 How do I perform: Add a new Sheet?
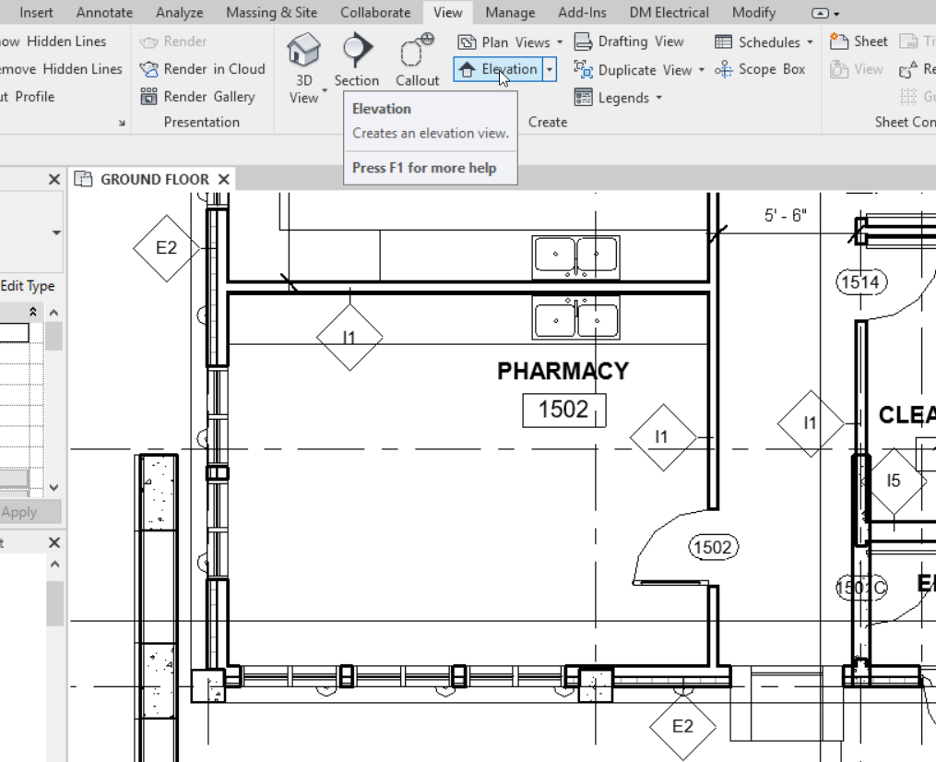(858, 42)
